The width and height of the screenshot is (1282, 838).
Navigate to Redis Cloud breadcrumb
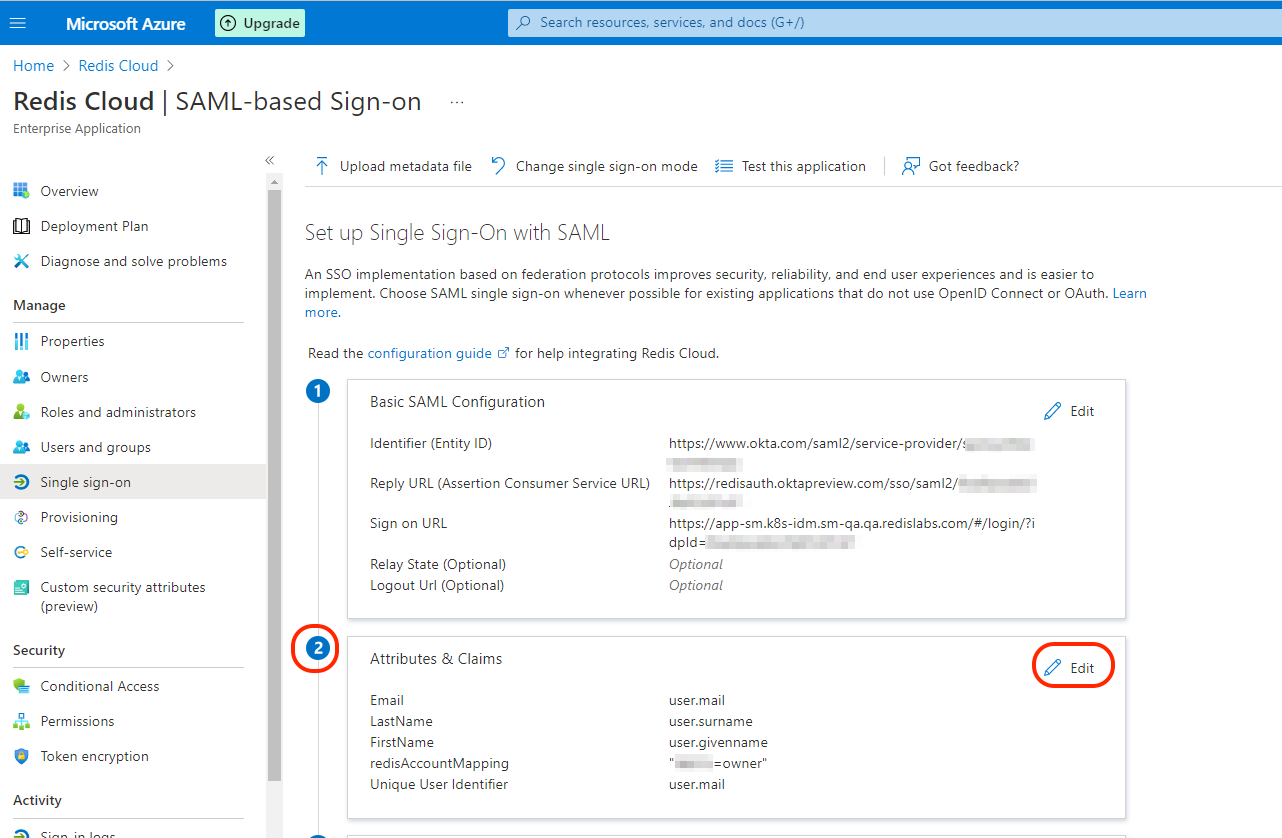118,66
